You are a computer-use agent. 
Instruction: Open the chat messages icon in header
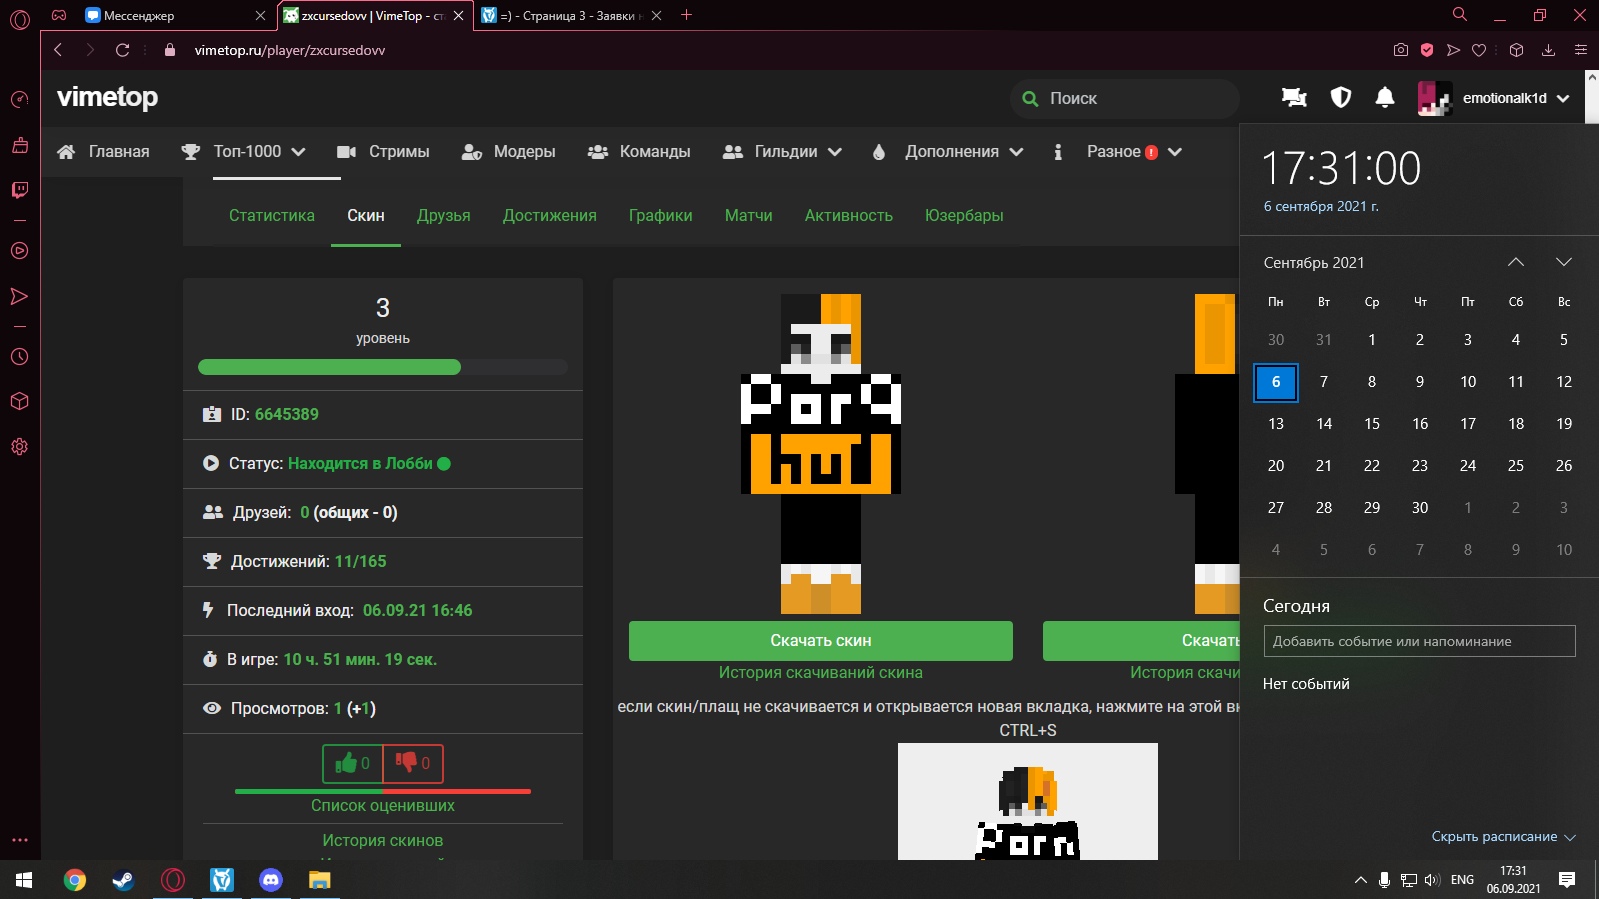click(x=1294, y=98)
